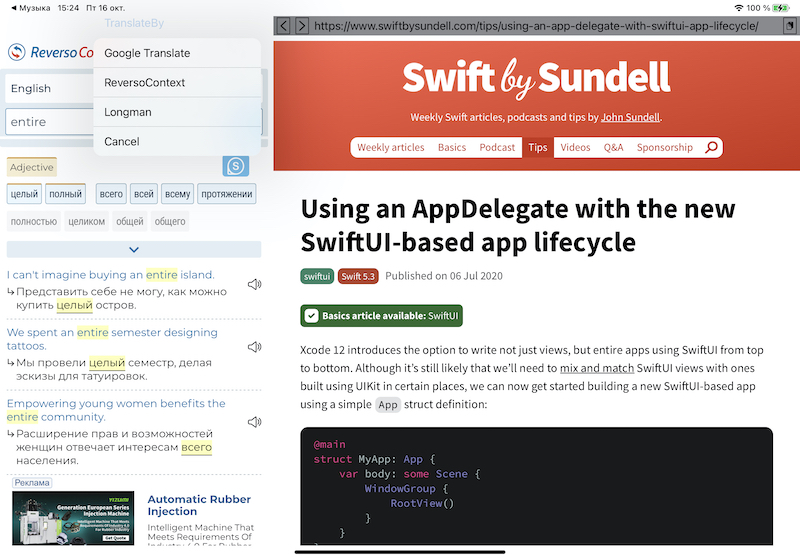The image size is (800, 559).
Task: Choose Google Translate from the popup menu
Action: [x=147, y=53]
